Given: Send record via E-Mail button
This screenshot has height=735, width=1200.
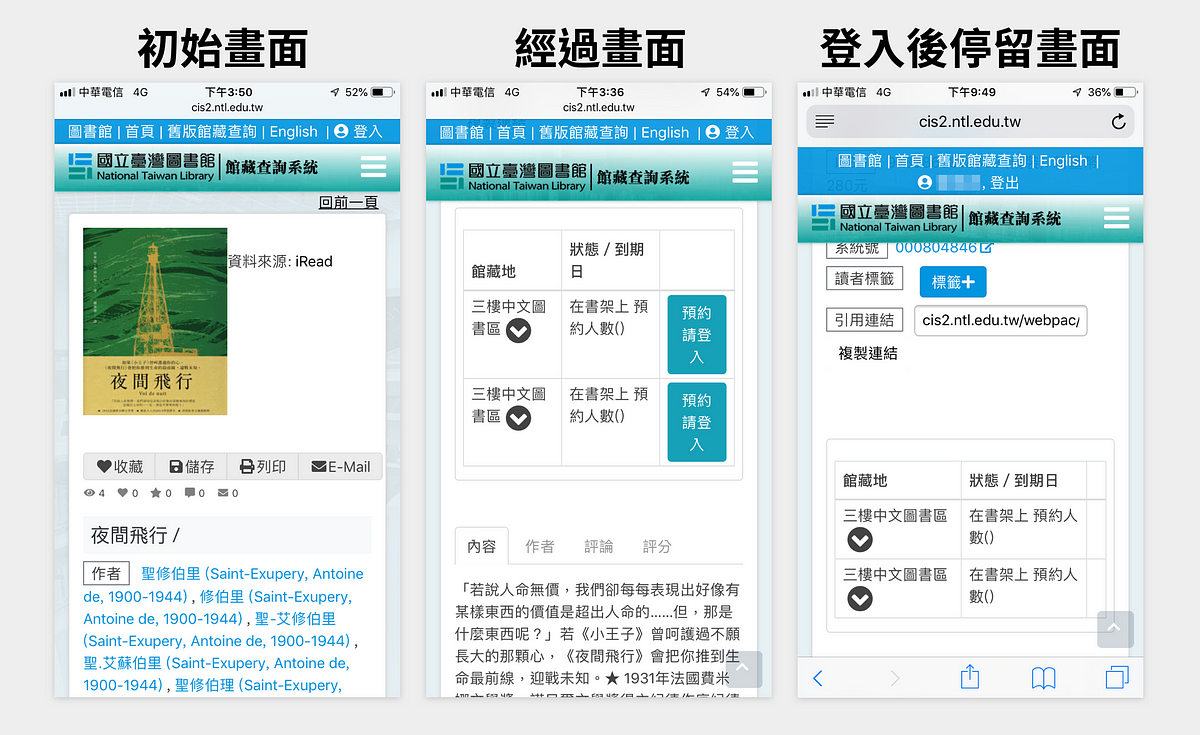Looking at the screenshot, I should click(x=340, y=466).
